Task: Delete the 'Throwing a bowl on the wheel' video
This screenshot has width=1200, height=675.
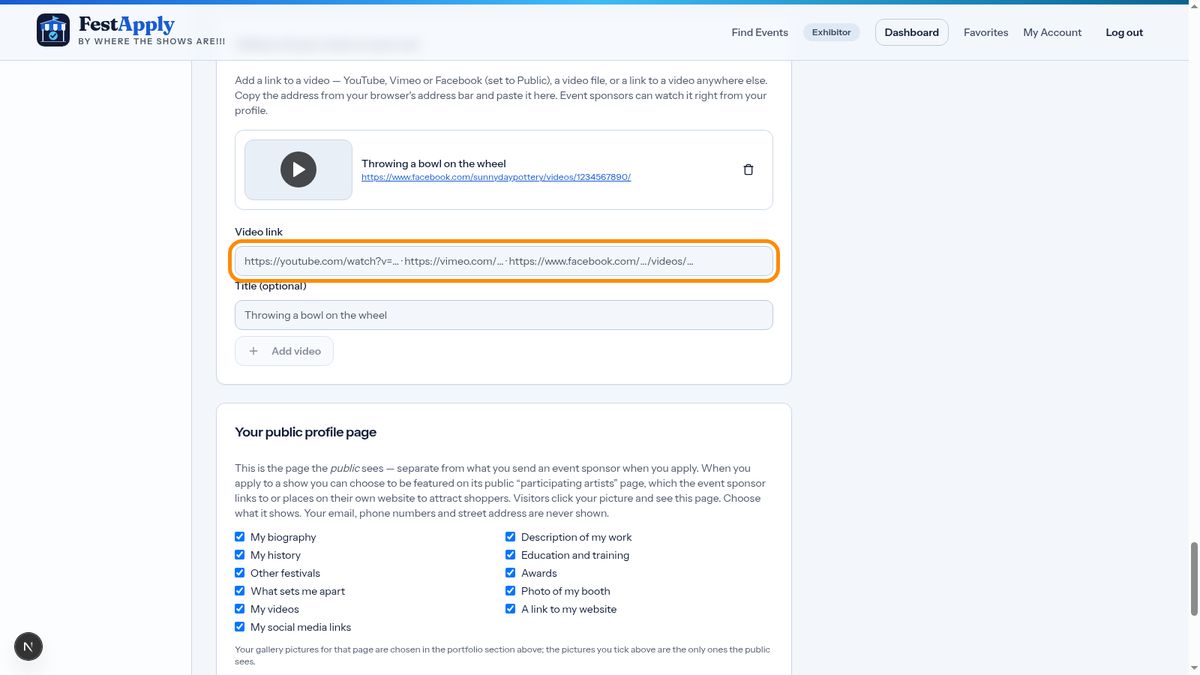Action: pos(748,170)
